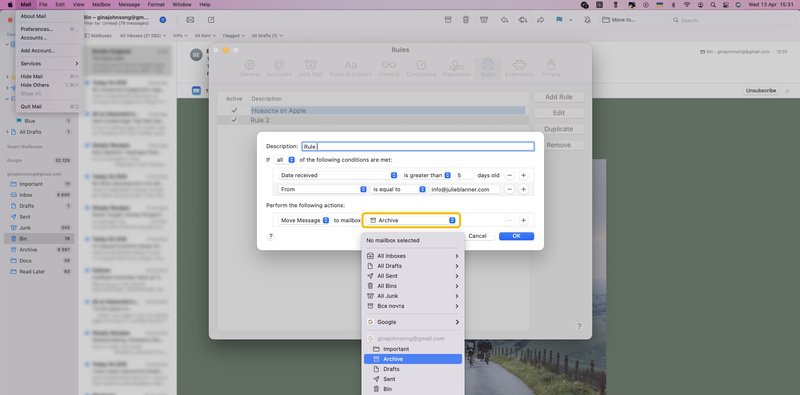The height and width of the screenshot is (395, 800).
Task: Click the help button in the Rules window
Action: coord(579,326)
